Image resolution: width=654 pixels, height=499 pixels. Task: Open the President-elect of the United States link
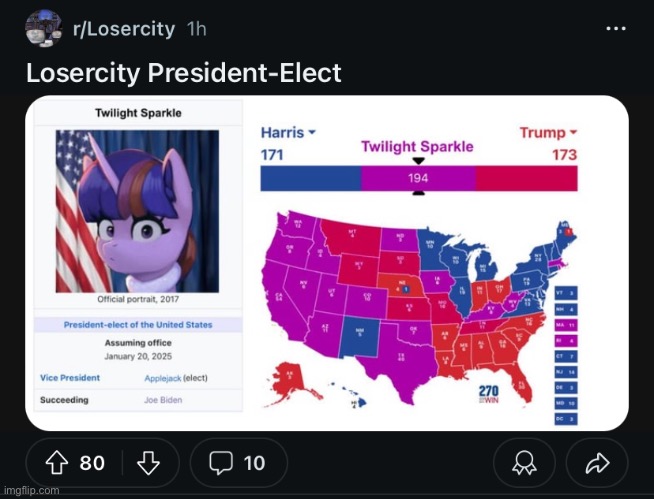tap(138, 325)
